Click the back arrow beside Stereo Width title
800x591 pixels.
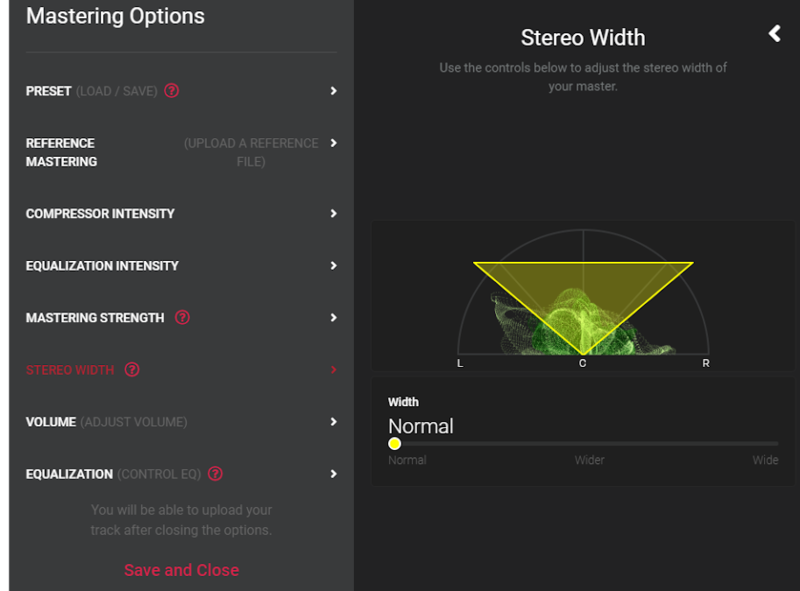click(774, 34)
